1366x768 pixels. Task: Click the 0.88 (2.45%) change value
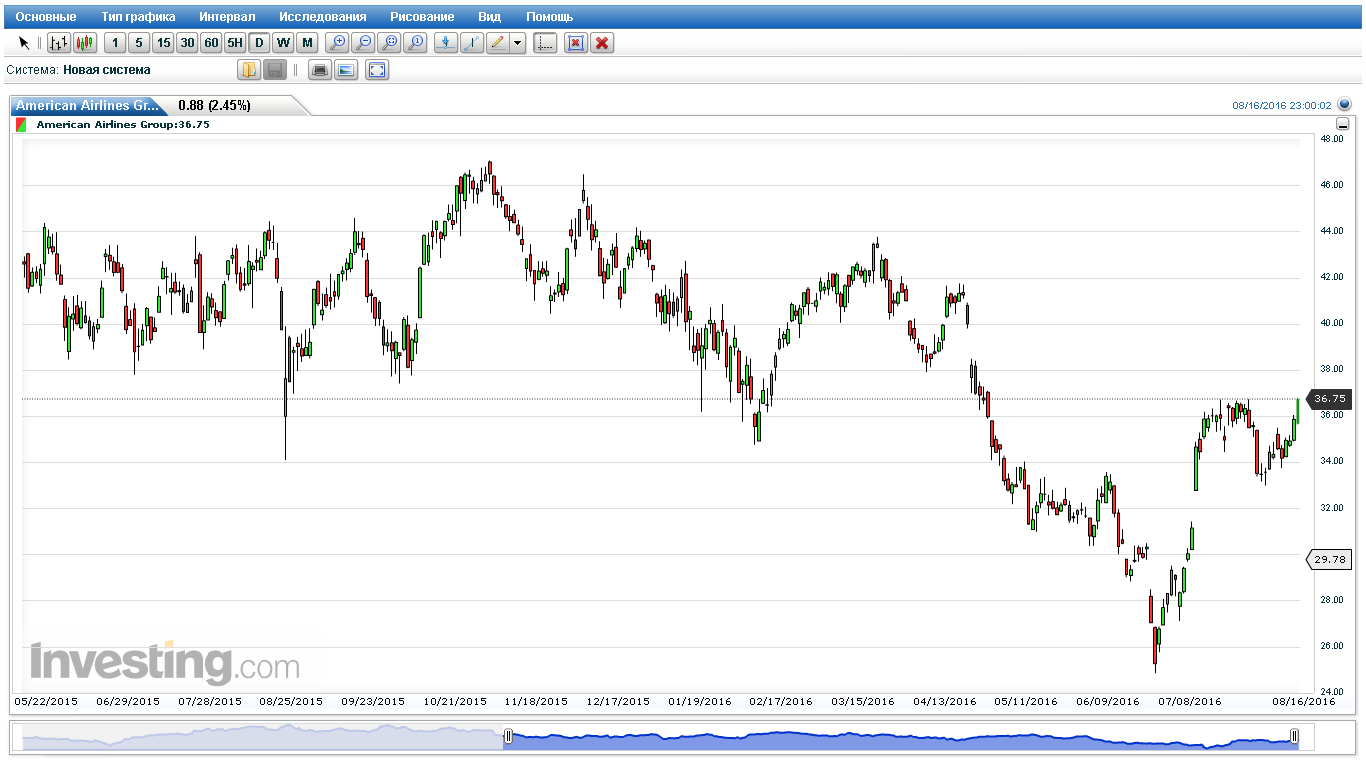coord(214,105)
